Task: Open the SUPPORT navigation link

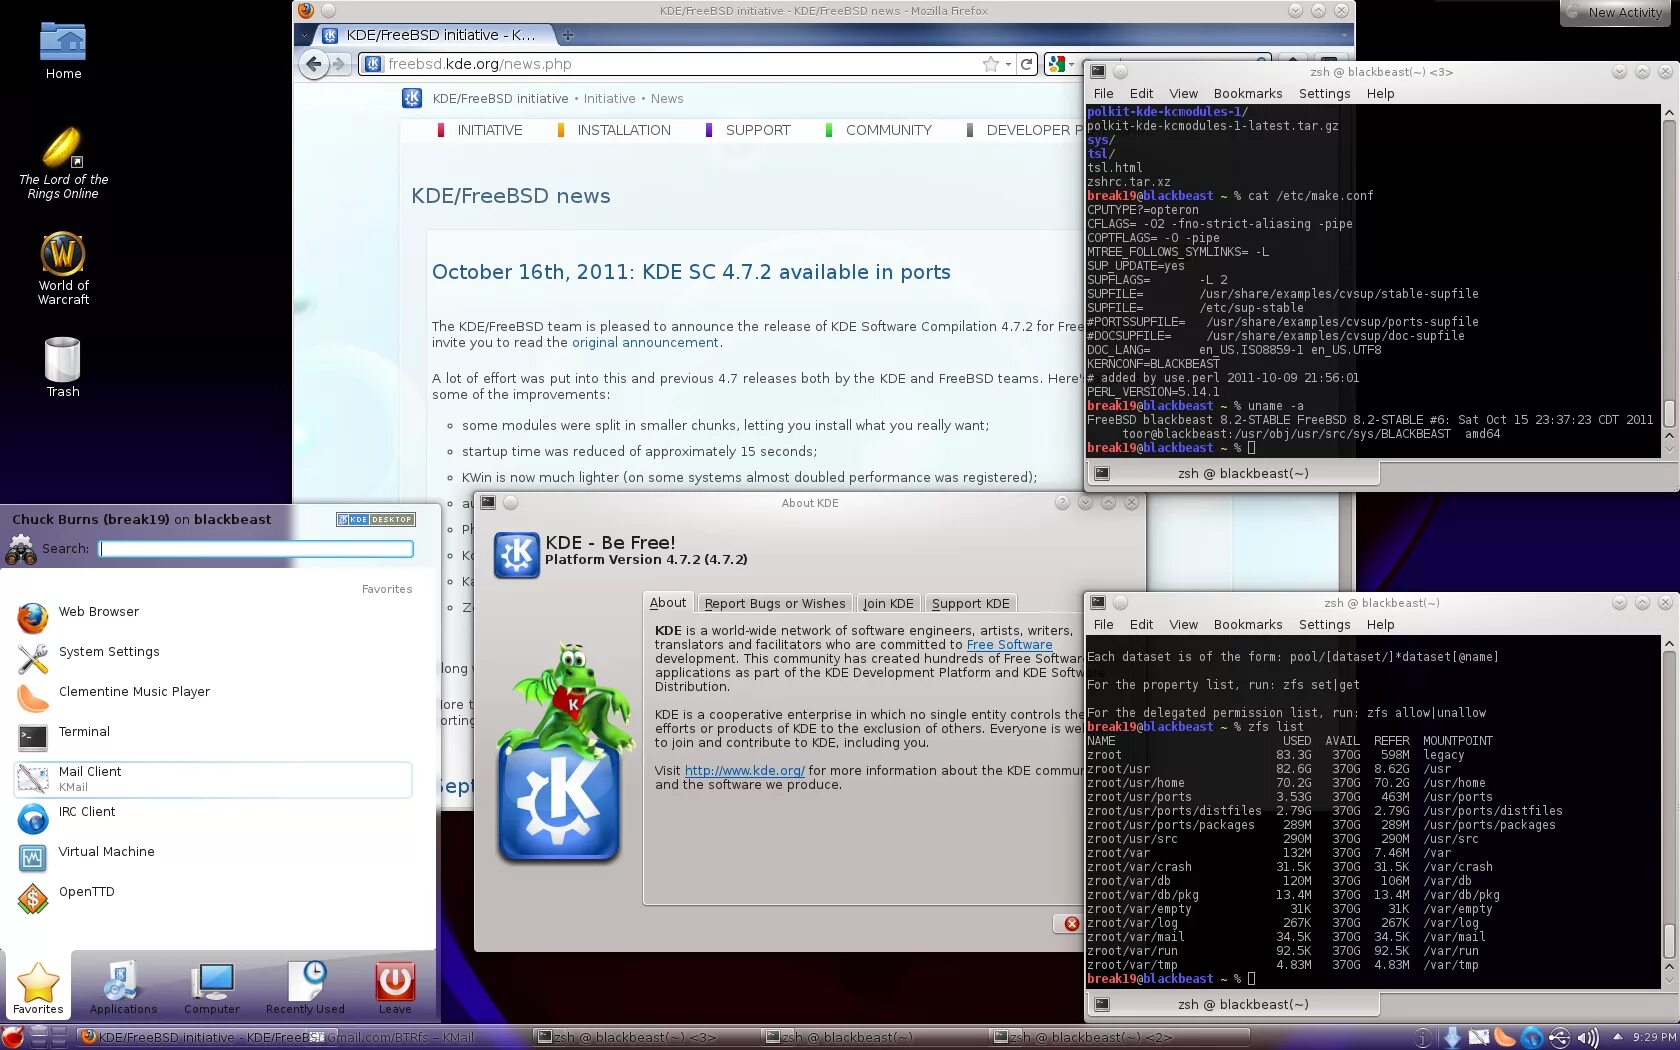Action: (758, 130)
